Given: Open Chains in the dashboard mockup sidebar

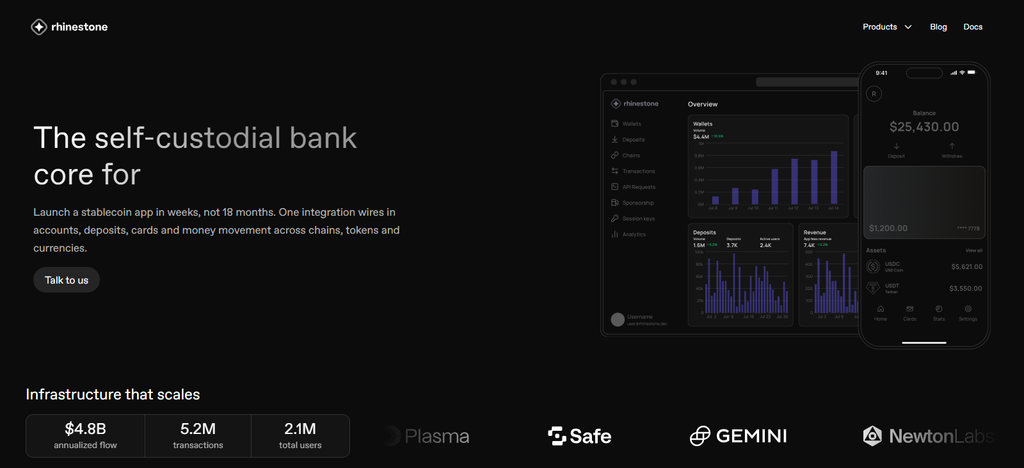Looking at the screenshot, I should click(626, 155).
